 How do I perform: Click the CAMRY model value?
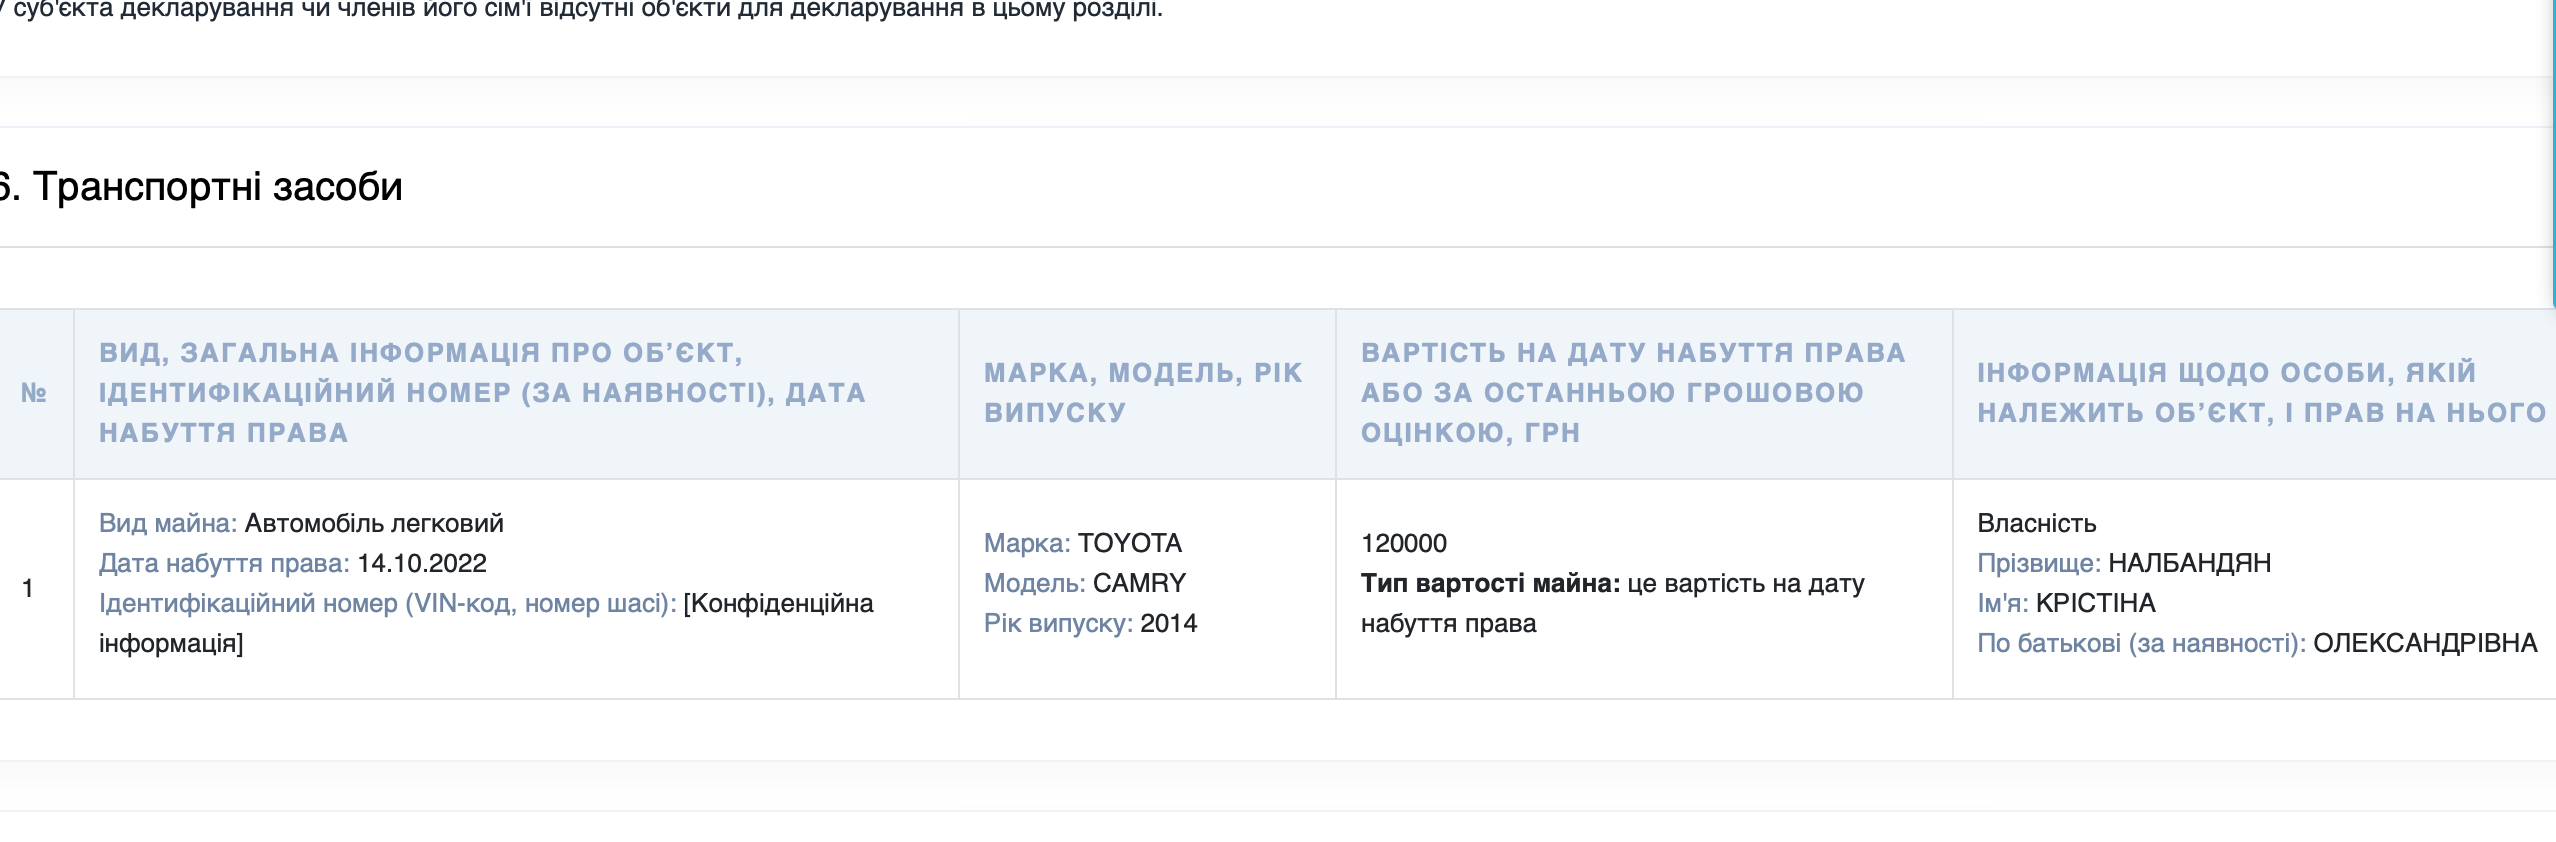(x=1139, y=583)
